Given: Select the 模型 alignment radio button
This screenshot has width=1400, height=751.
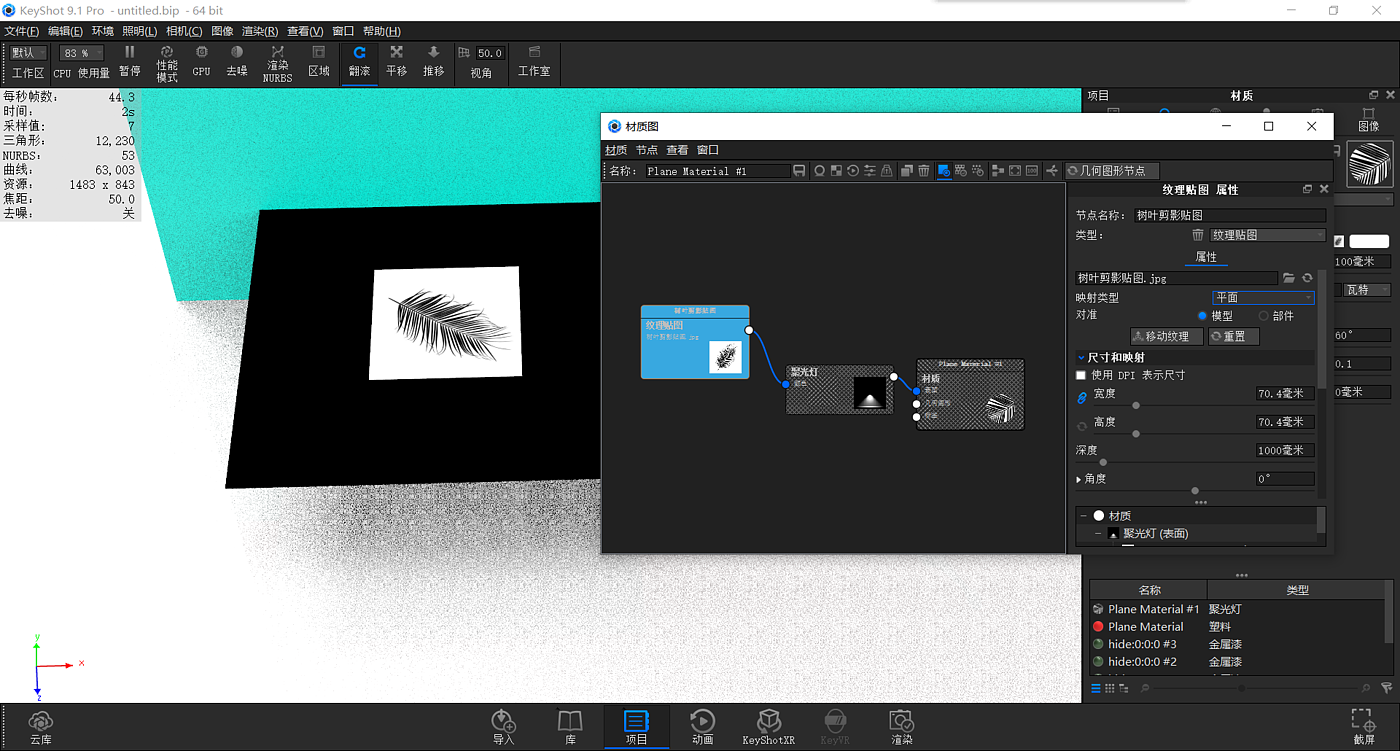Looking at the screenshot, I should coord(1203,316).
